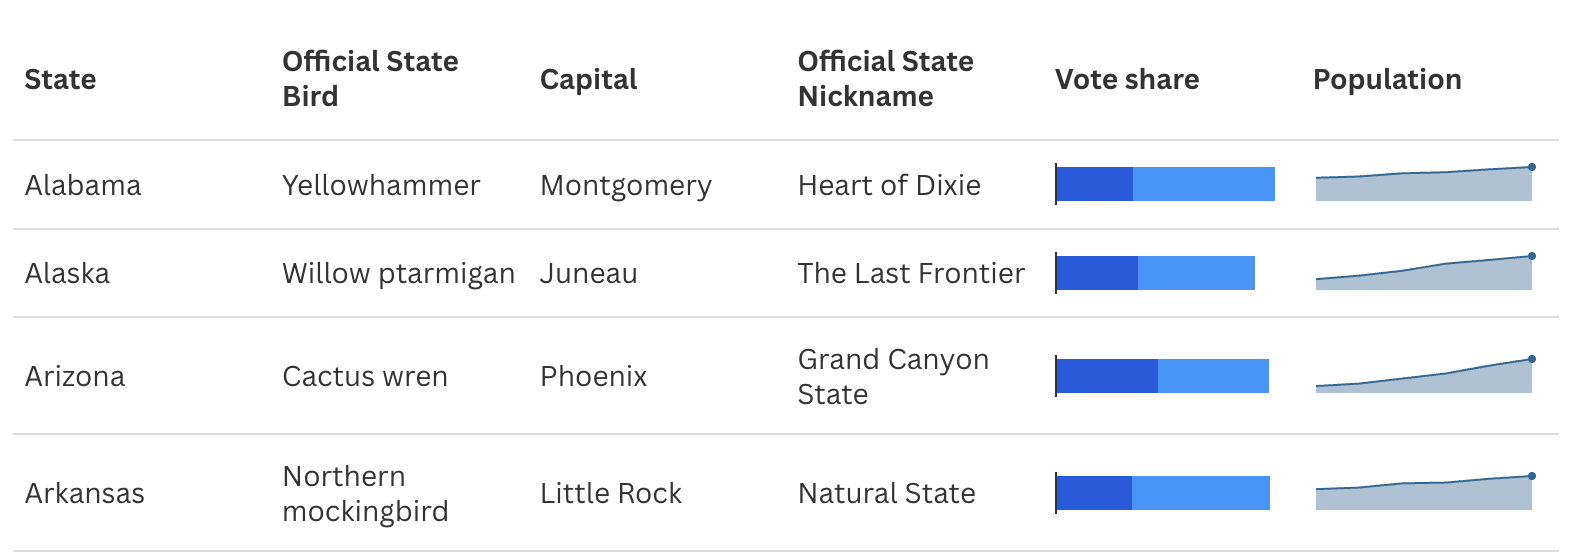Click Alaska's light blue vote share segment
Image resolution: width=1578 pixels, height=554 pixels.
tap(1196, 273)
